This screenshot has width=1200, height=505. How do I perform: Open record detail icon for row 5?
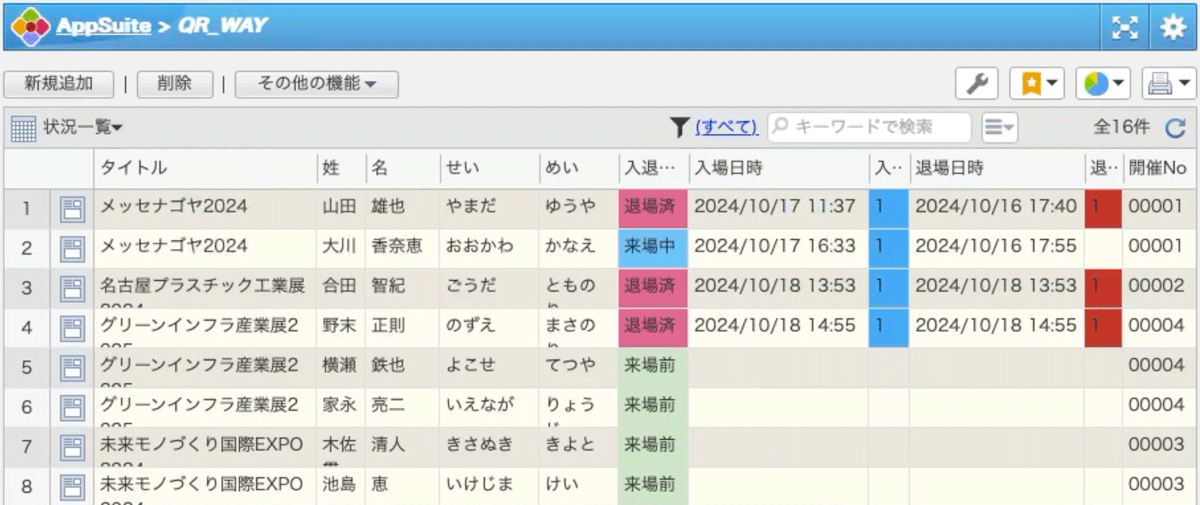coord(72,367)
